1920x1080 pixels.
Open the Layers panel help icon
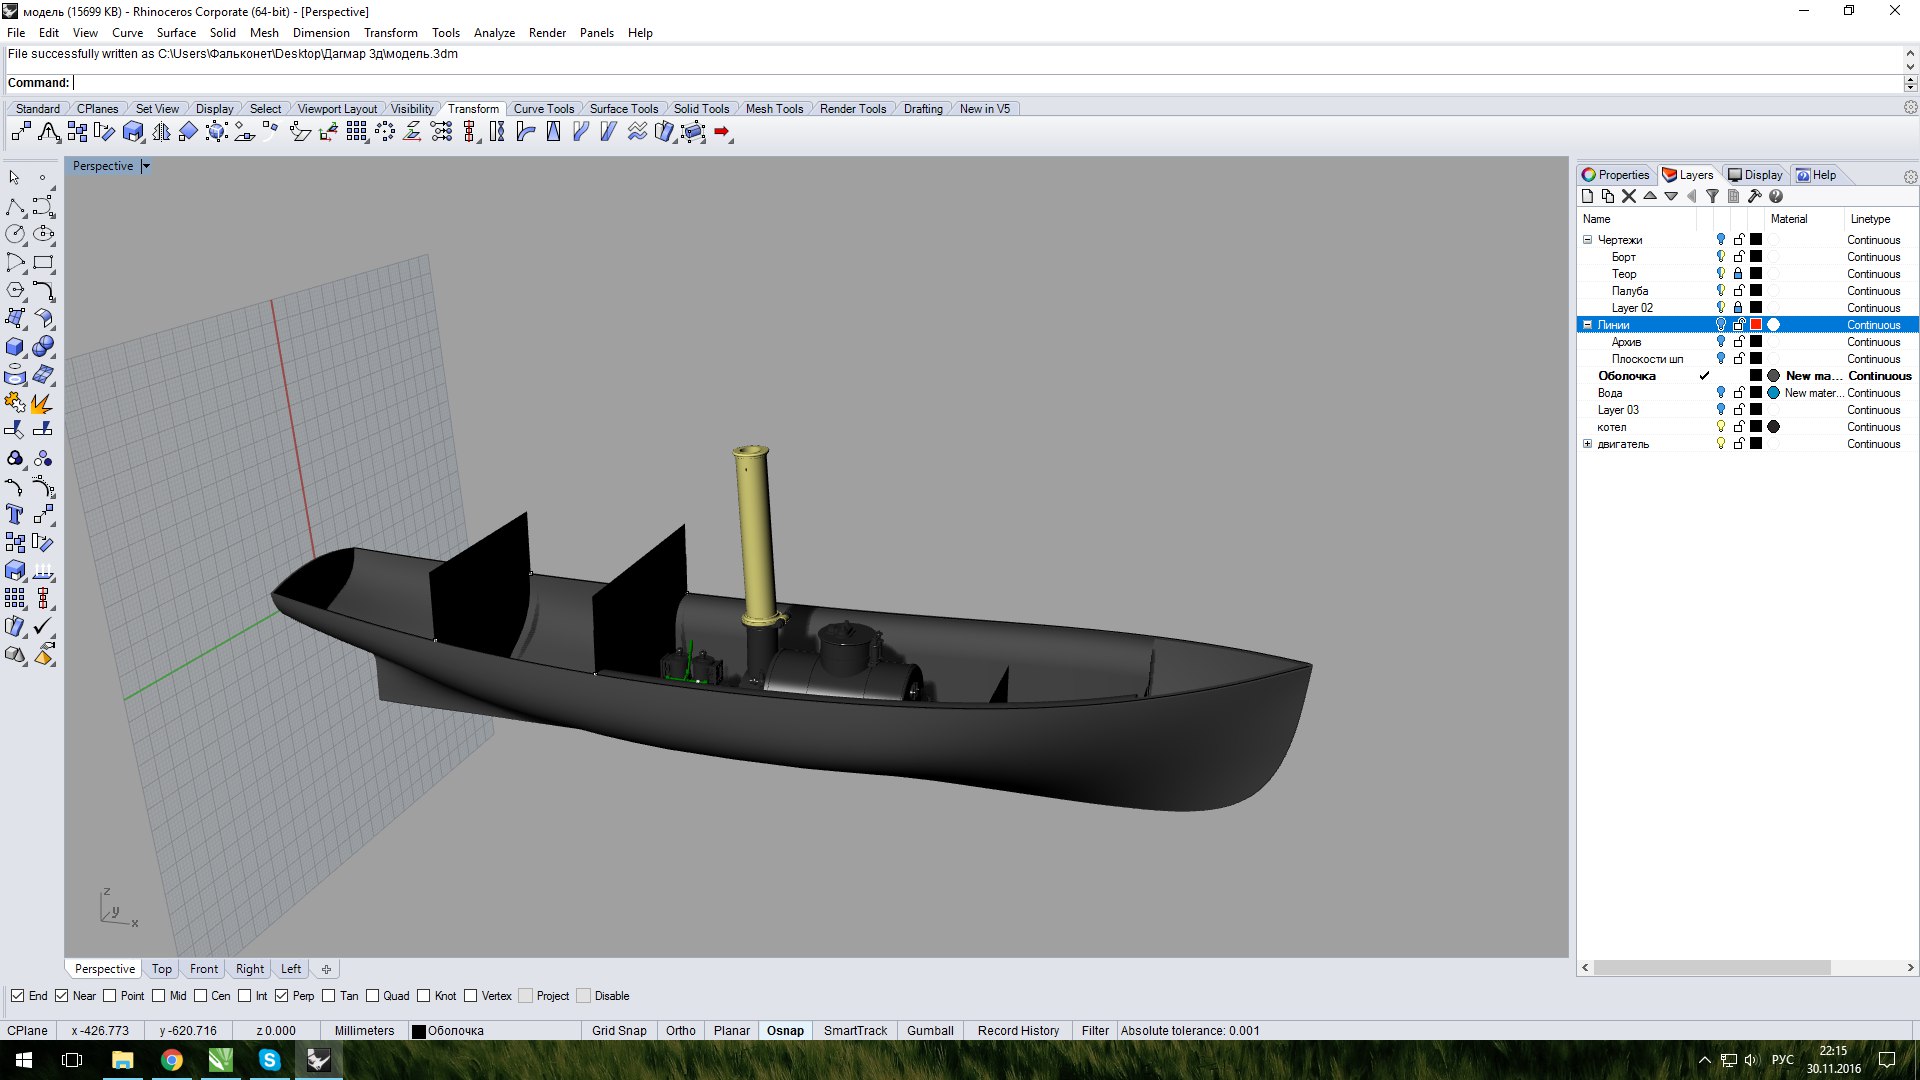coord(1776,196)
